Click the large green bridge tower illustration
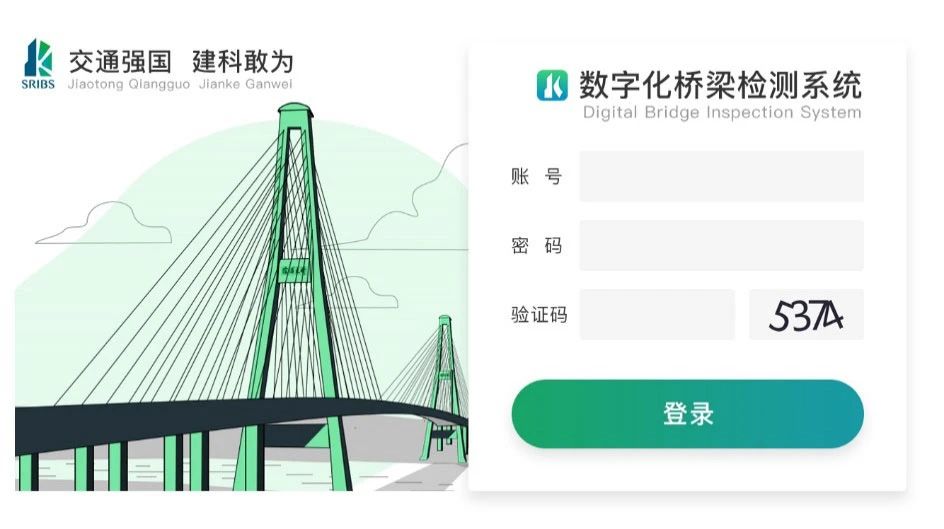Viewport: 944px width, 529px height. click(x=294, y=295)
